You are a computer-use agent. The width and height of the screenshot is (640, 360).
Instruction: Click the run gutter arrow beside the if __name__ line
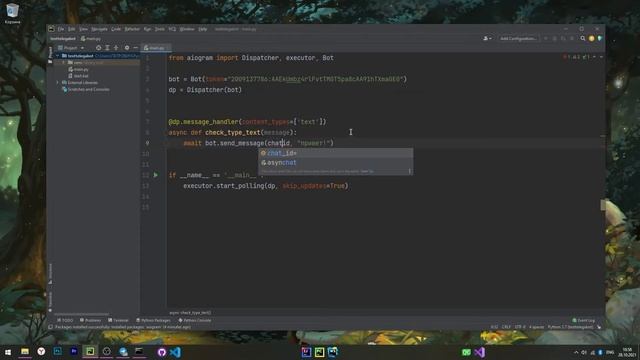pos(156,175)
